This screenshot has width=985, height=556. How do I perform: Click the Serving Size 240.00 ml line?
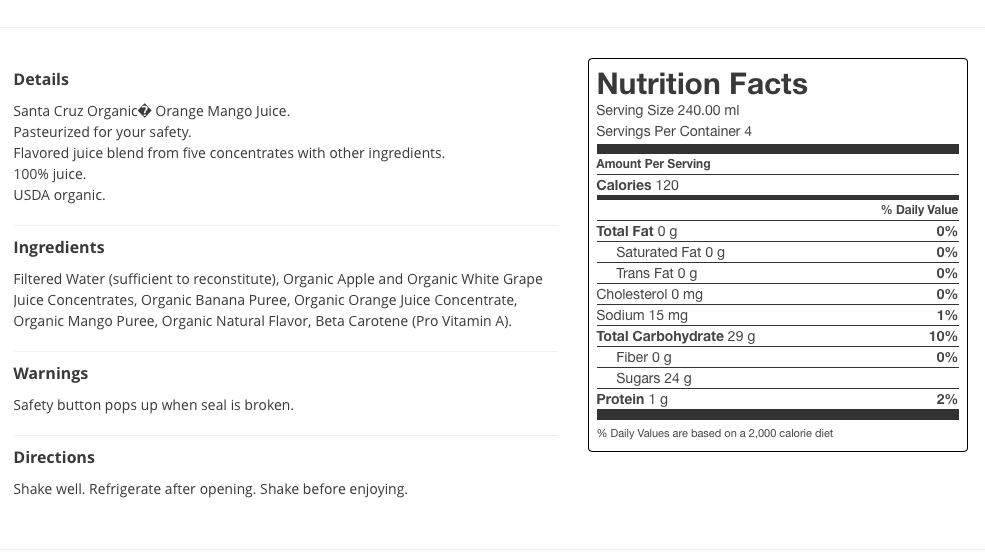[667, 111]
